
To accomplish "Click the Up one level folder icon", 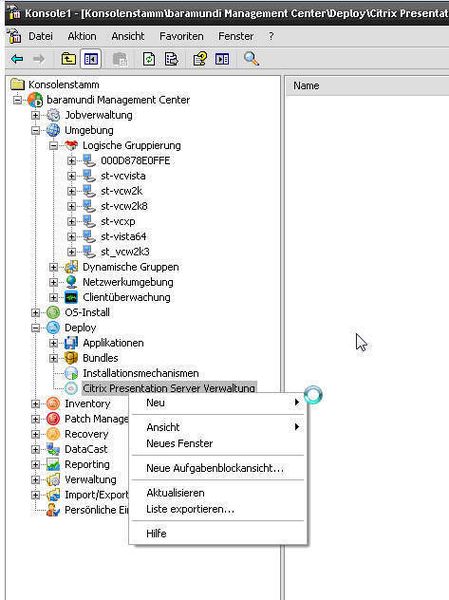I will [x=69, y=59].
